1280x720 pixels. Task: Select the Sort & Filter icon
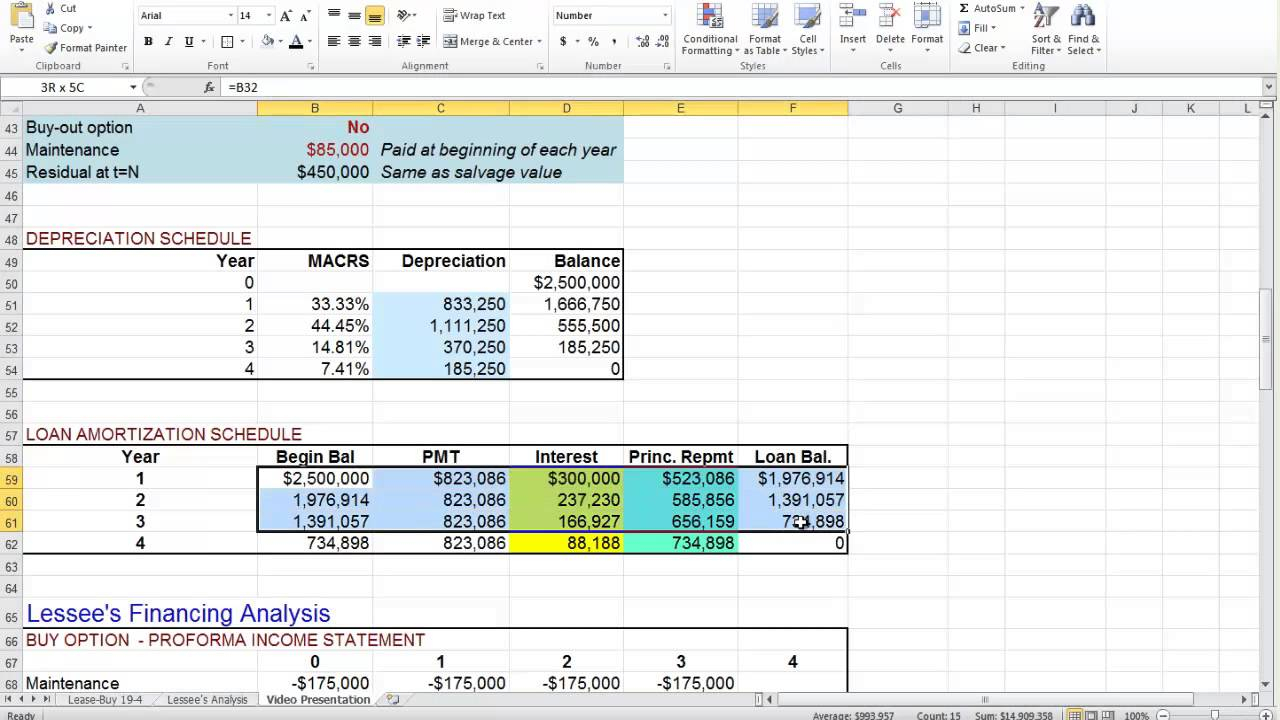tap(1045, 32)
